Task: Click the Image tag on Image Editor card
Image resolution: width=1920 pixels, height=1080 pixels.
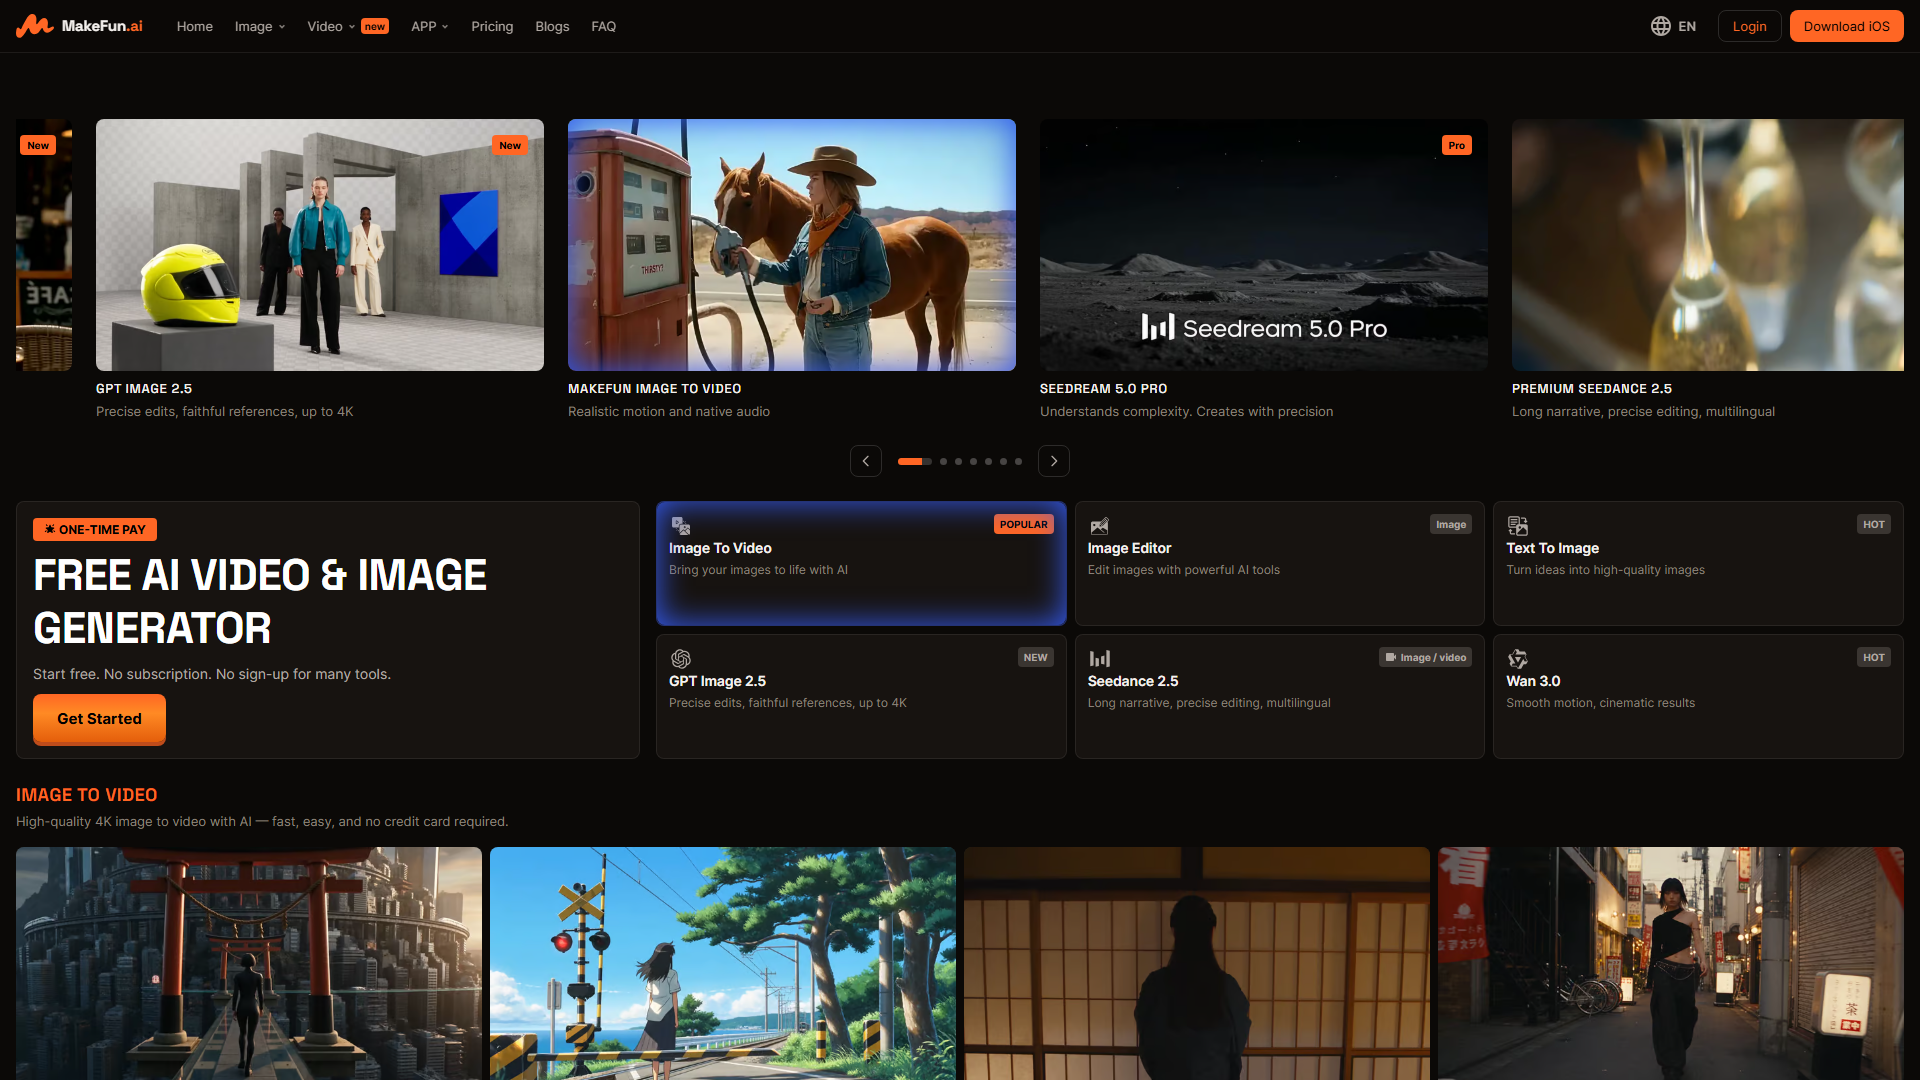Action: pos(1451,525)
